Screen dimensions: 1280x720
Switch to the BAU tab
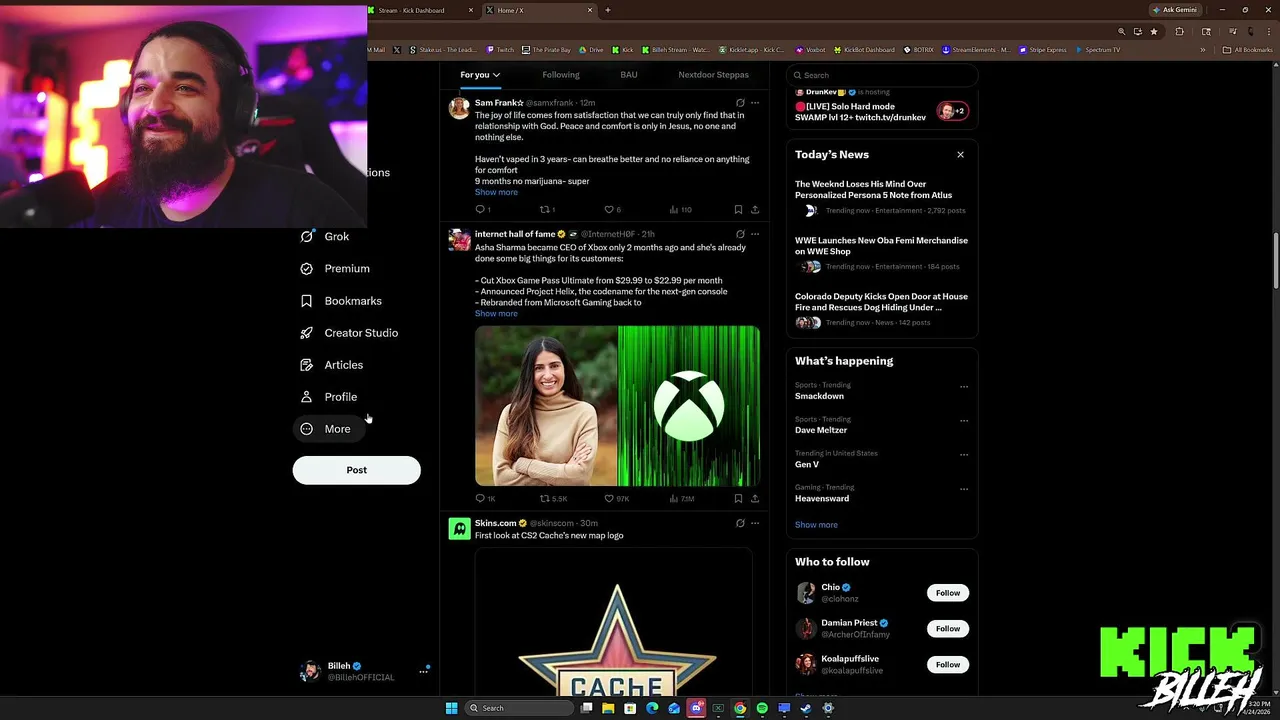pyautogui.click(x=628, y=75)
